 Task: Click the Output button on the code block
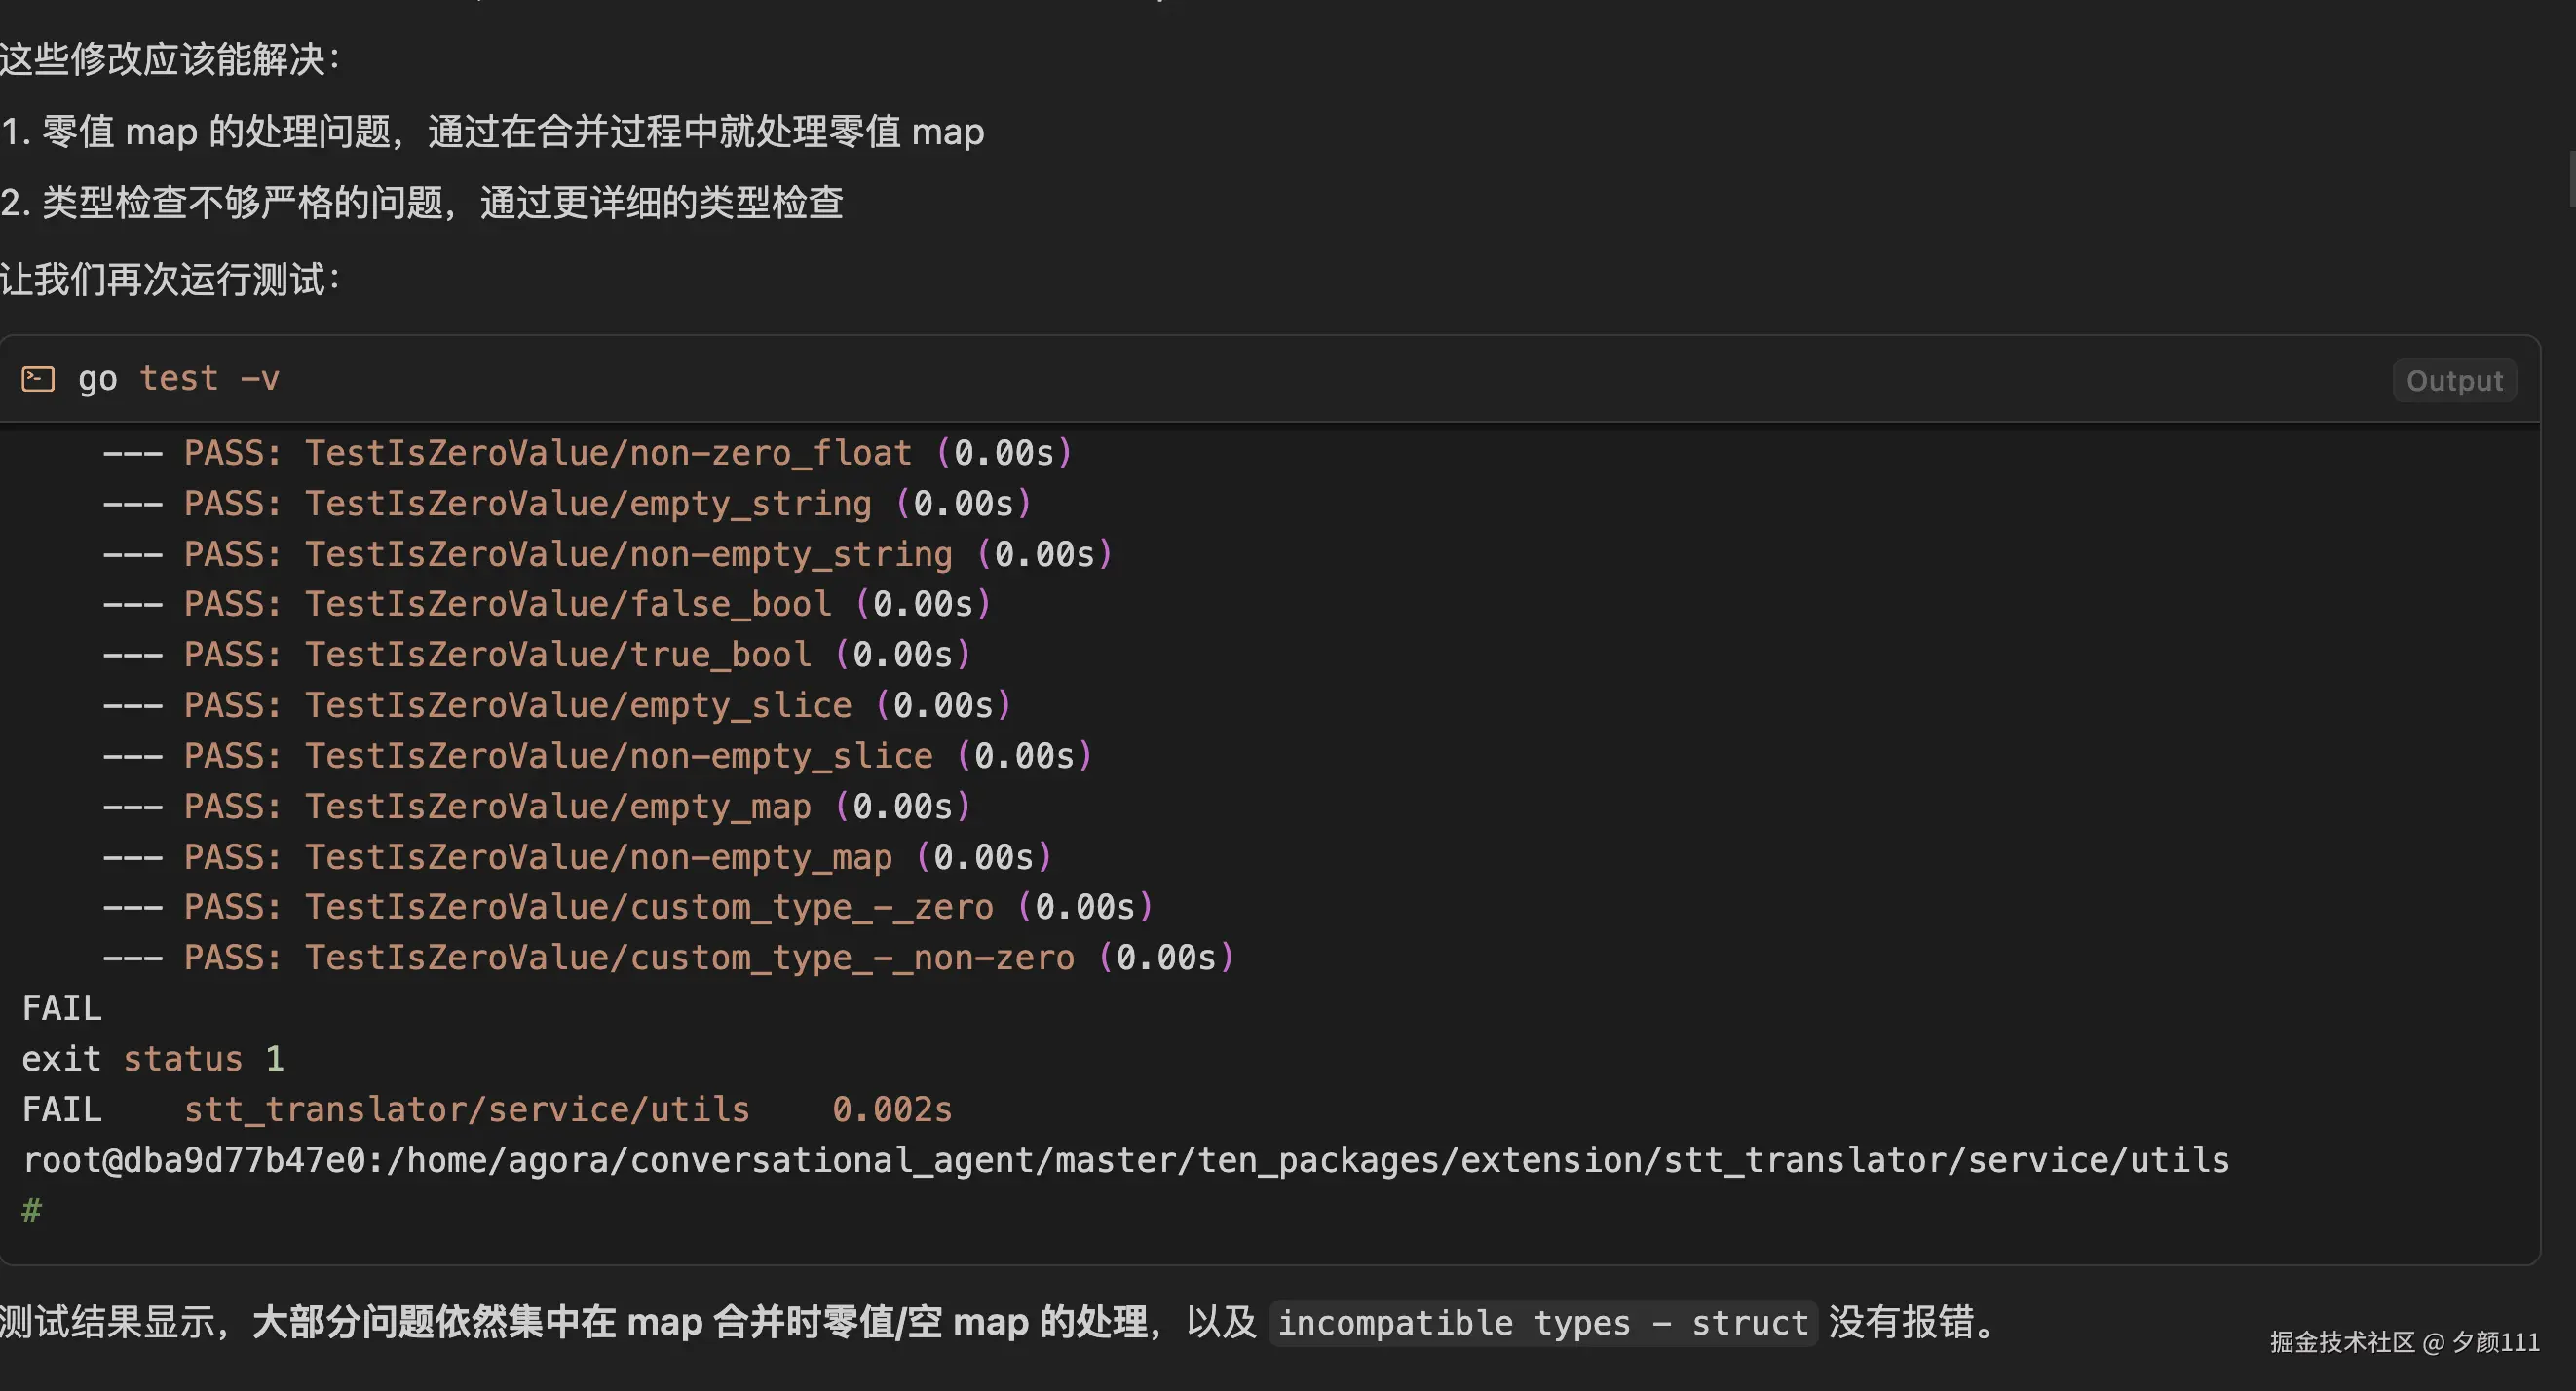click(2453, 380)
